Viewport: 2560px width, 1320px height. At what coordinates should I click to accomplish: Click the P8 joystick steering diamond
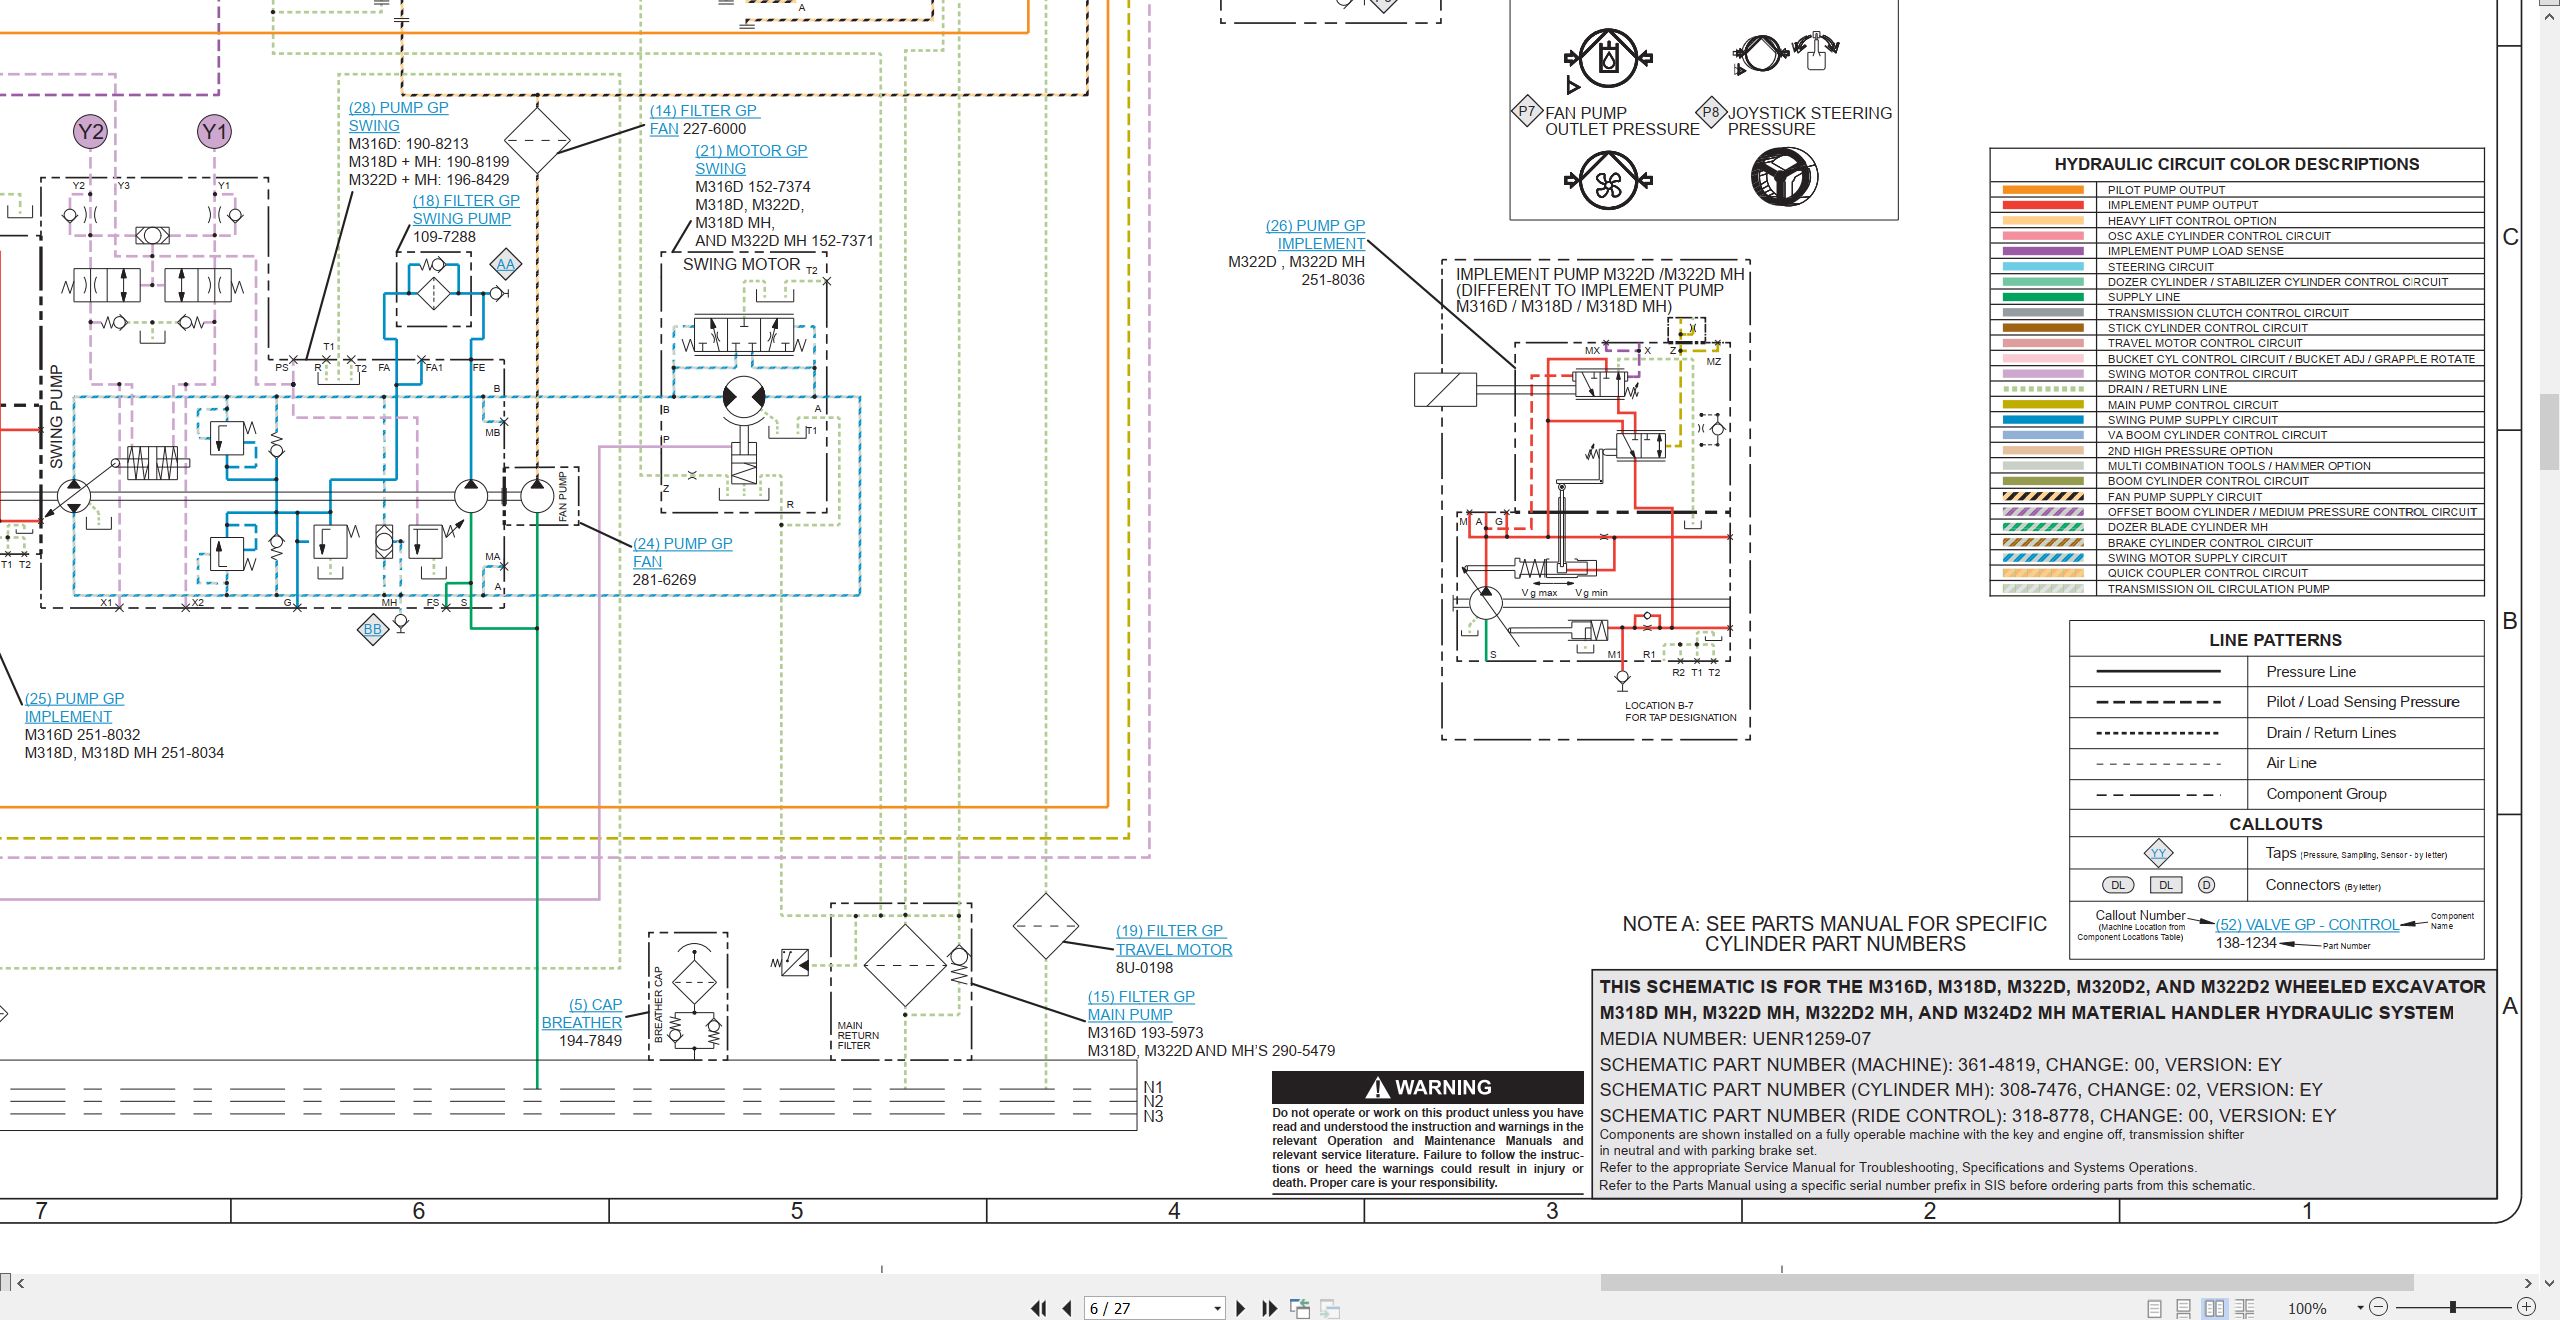[x=1711, y=111]
